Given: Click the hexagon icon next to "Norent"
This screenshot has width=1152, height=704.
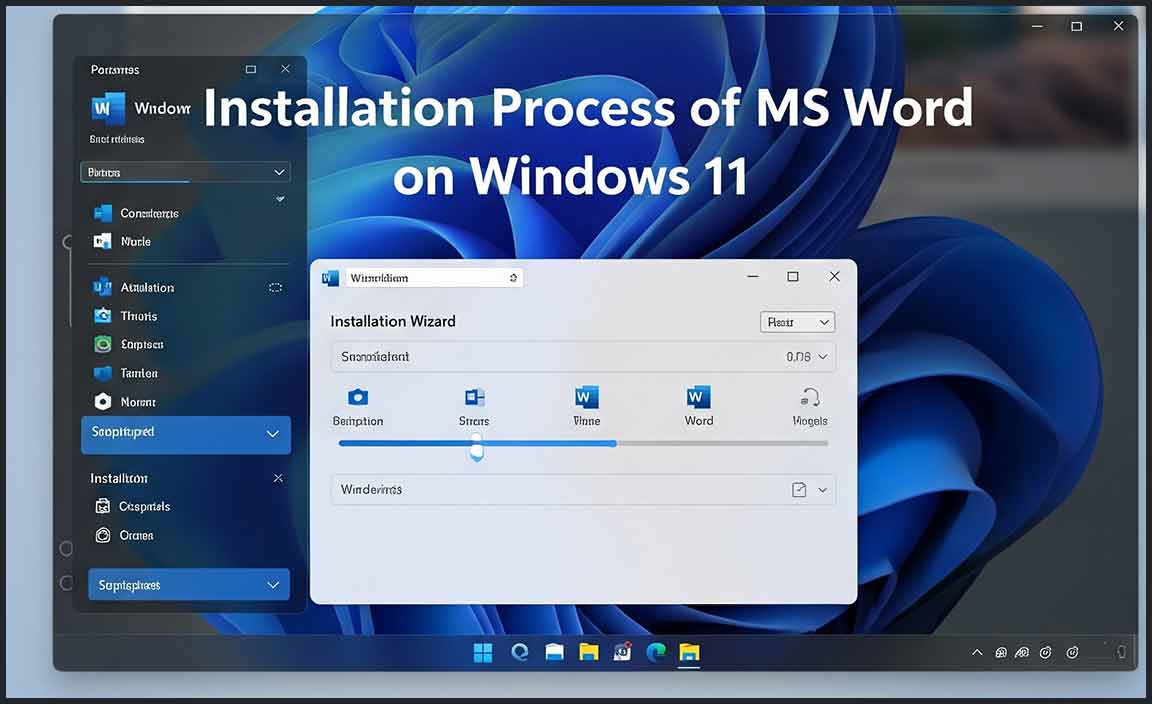Looking at the screenshot, I should pos(102,401).
